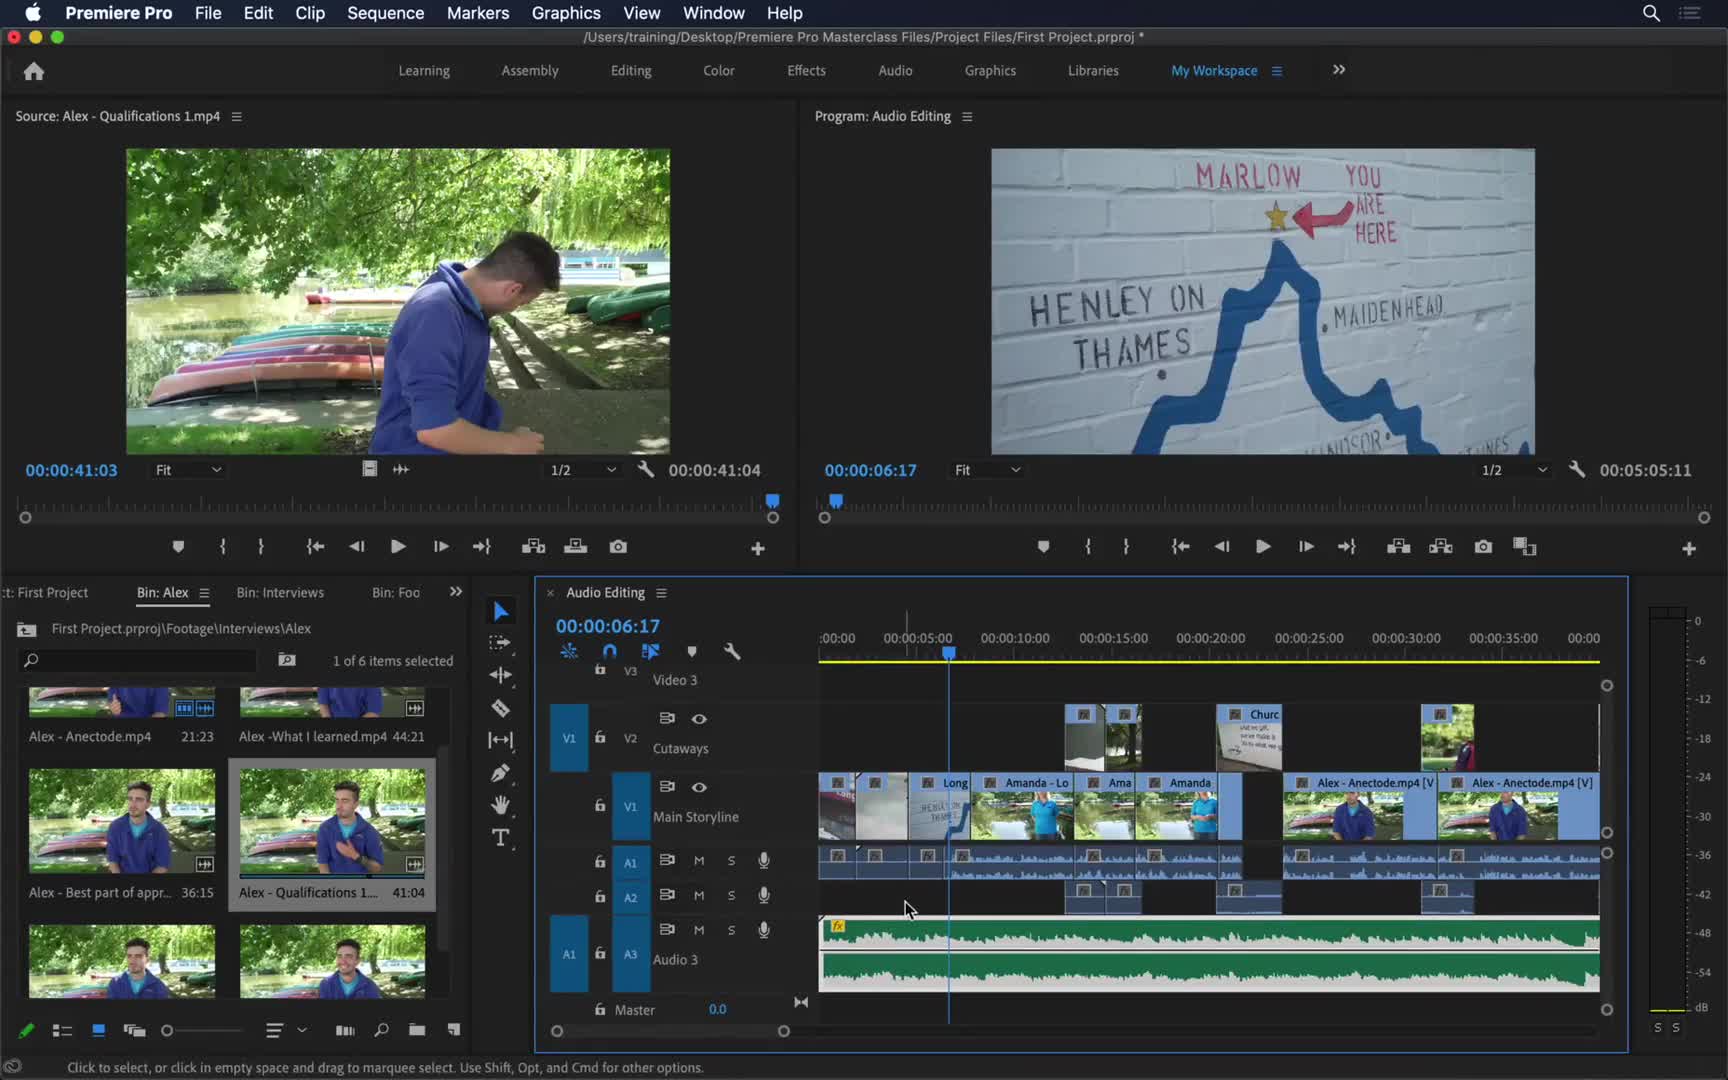Toggle Linked Selection in timeline
Image resolution: width=1728 pixels, height=1080 pixels.
650,651
